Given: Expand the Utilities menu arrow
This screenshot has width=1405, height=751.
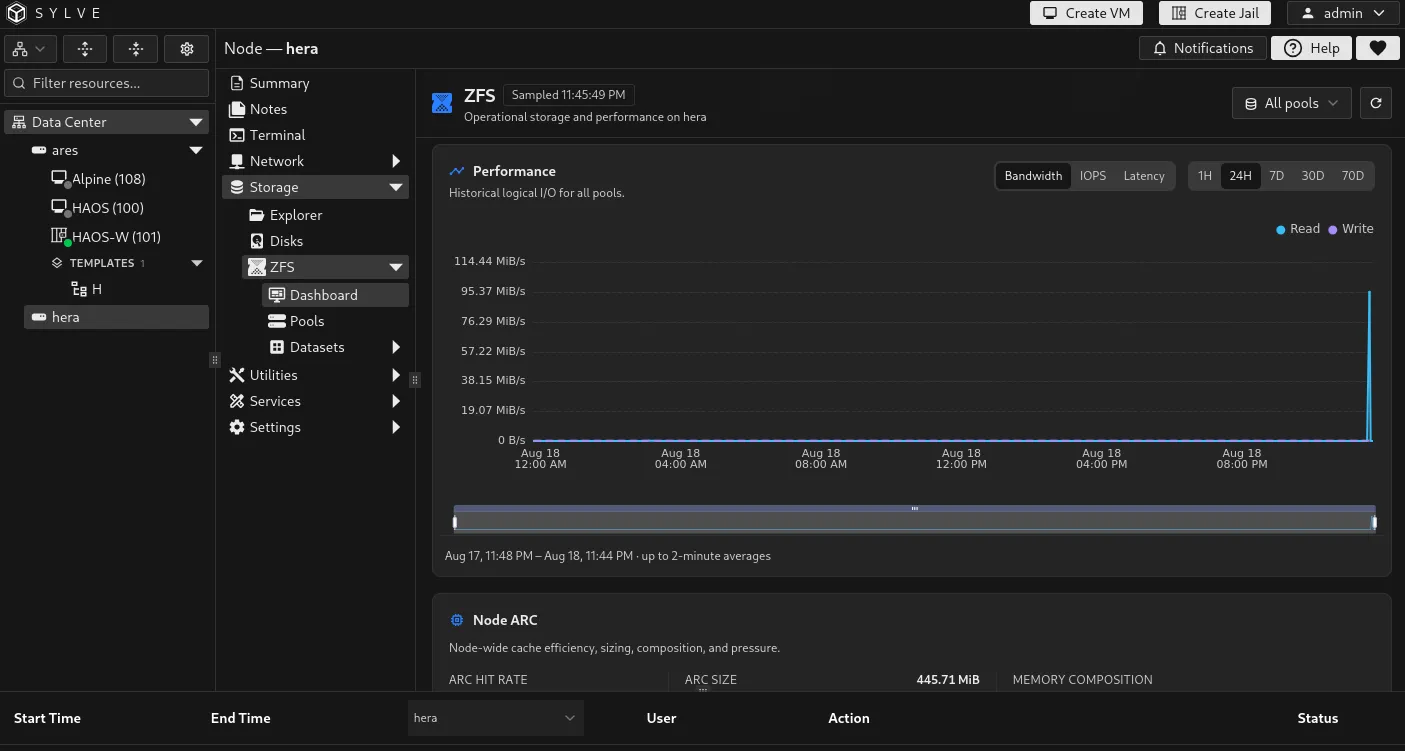Looking at the screenshot, I should [x=396, y=375].
